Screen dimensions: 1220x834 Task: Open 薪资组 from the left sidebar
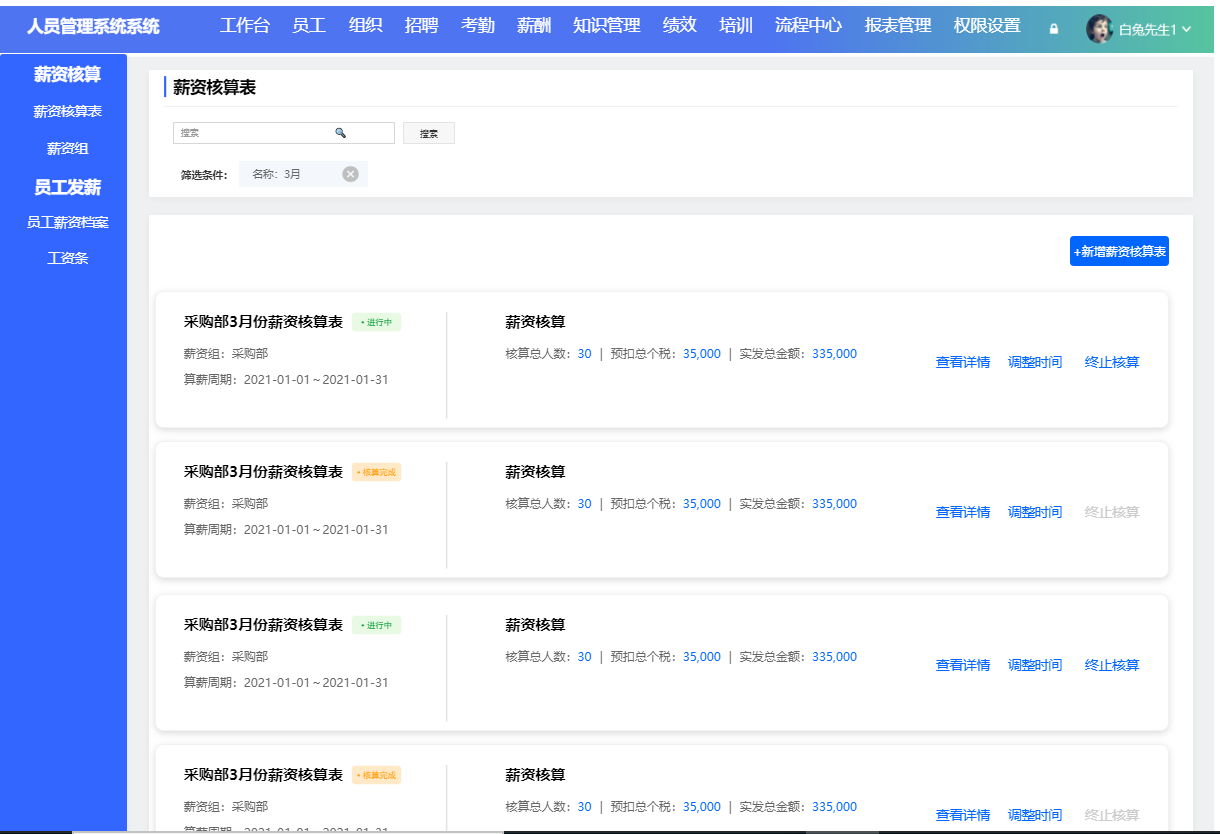tap(63, 148)
